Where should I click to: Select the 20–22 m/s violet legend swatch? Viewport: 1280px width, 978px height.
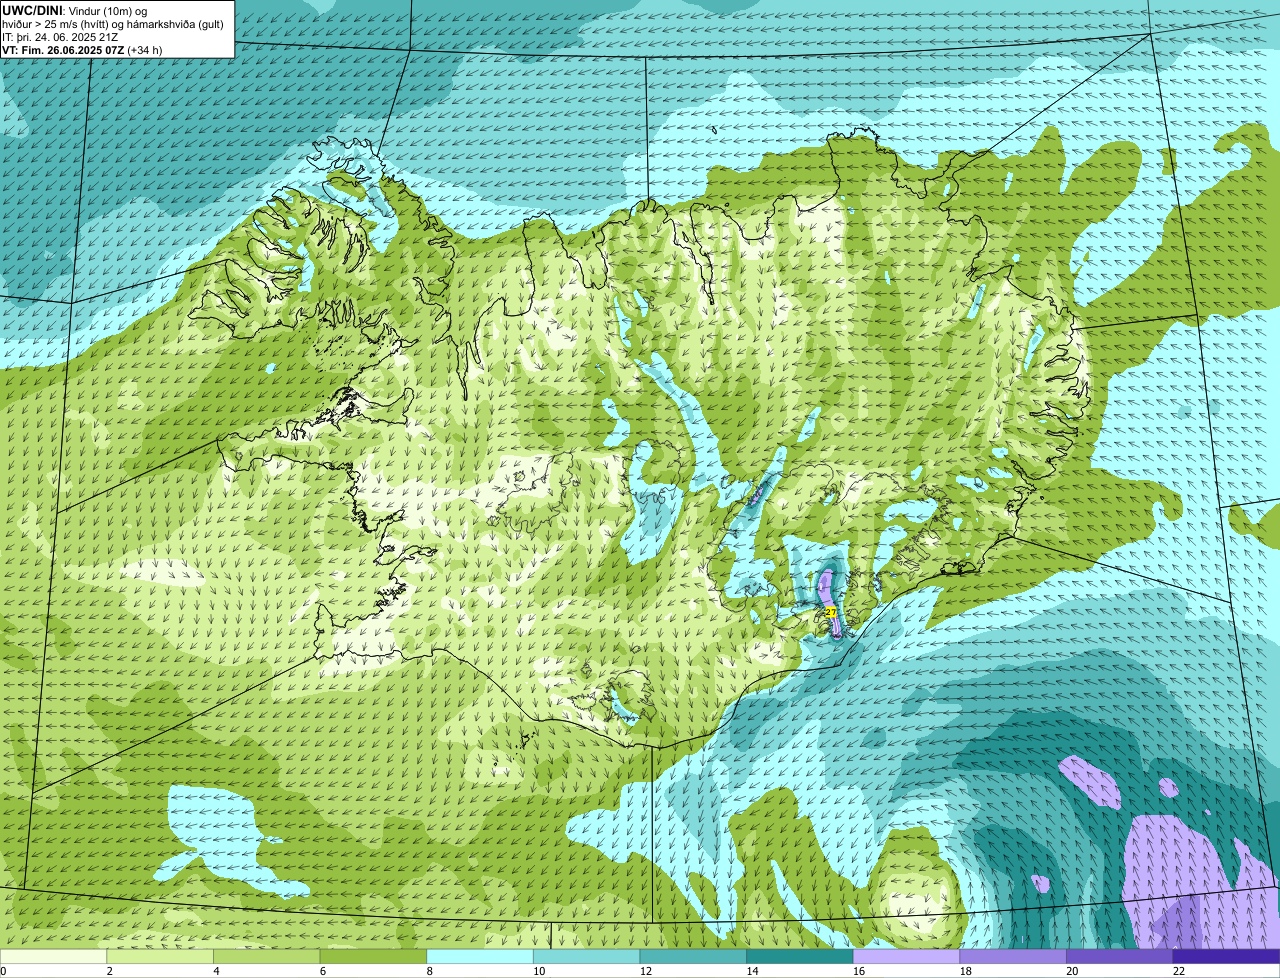point(1119,956)
